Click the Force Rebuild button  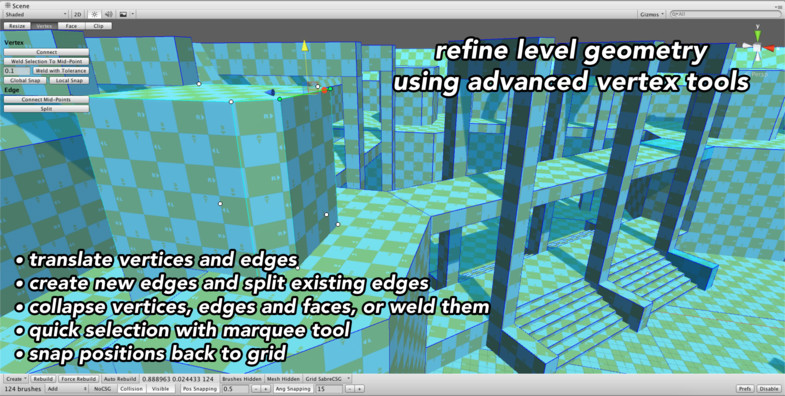pyautogui.click(x=79, y=379)
